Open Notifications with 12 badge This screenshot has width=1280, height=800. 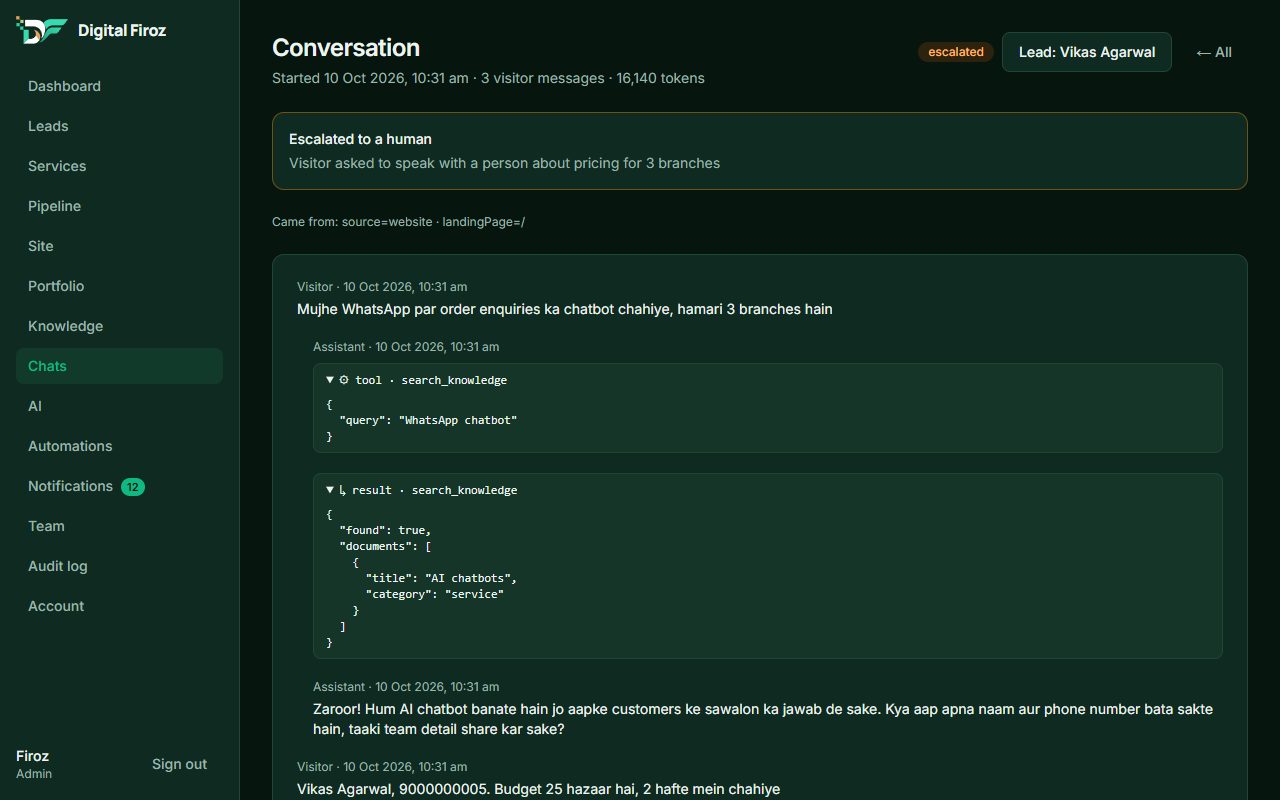tap(119, 486)
